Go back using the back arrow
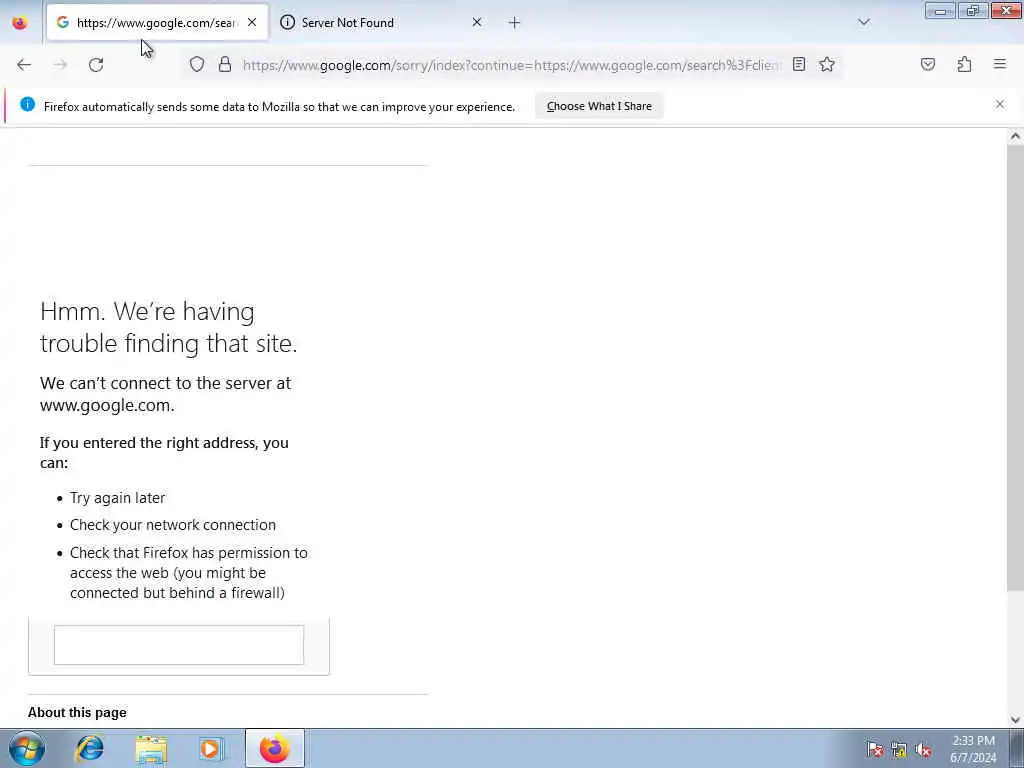The image size is (1024, 768). tap(24, 65)
